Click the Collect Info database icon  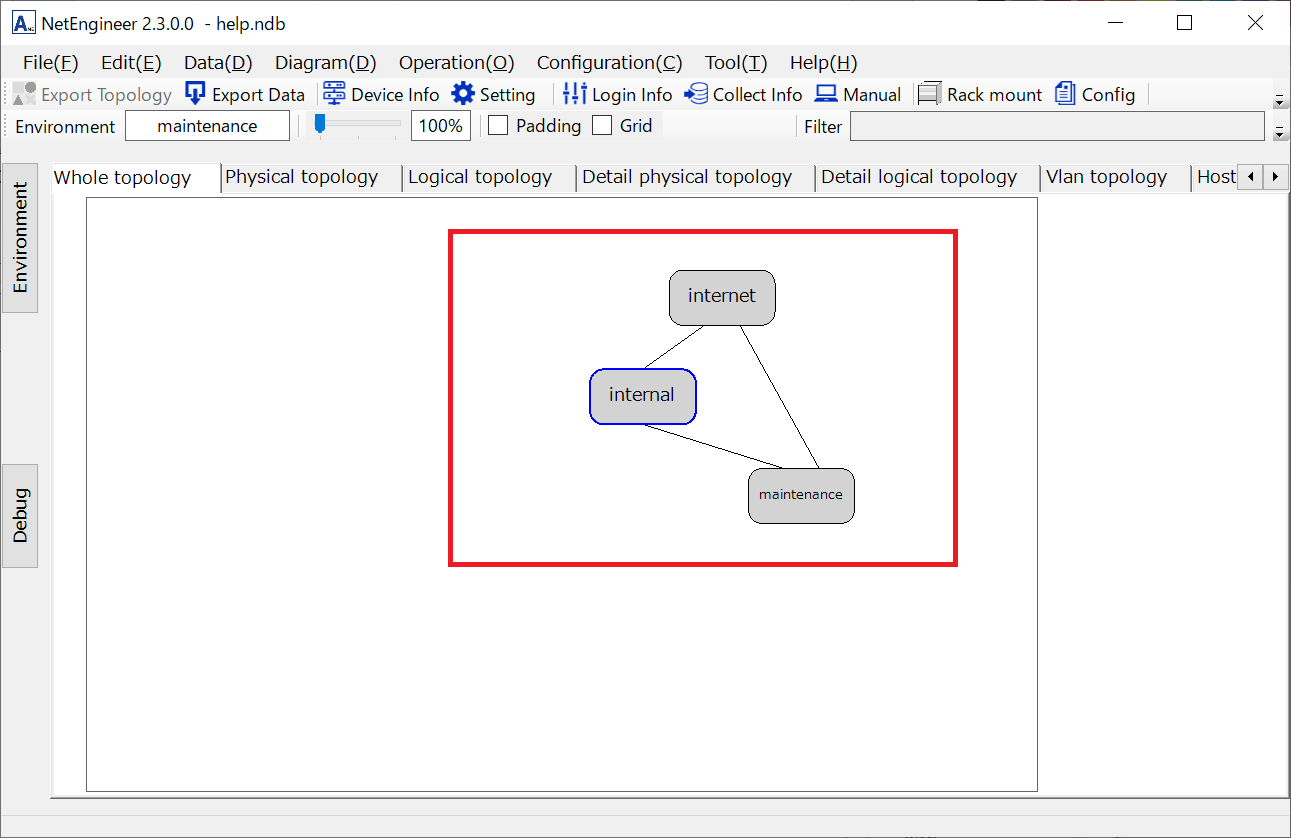(696, 94)
